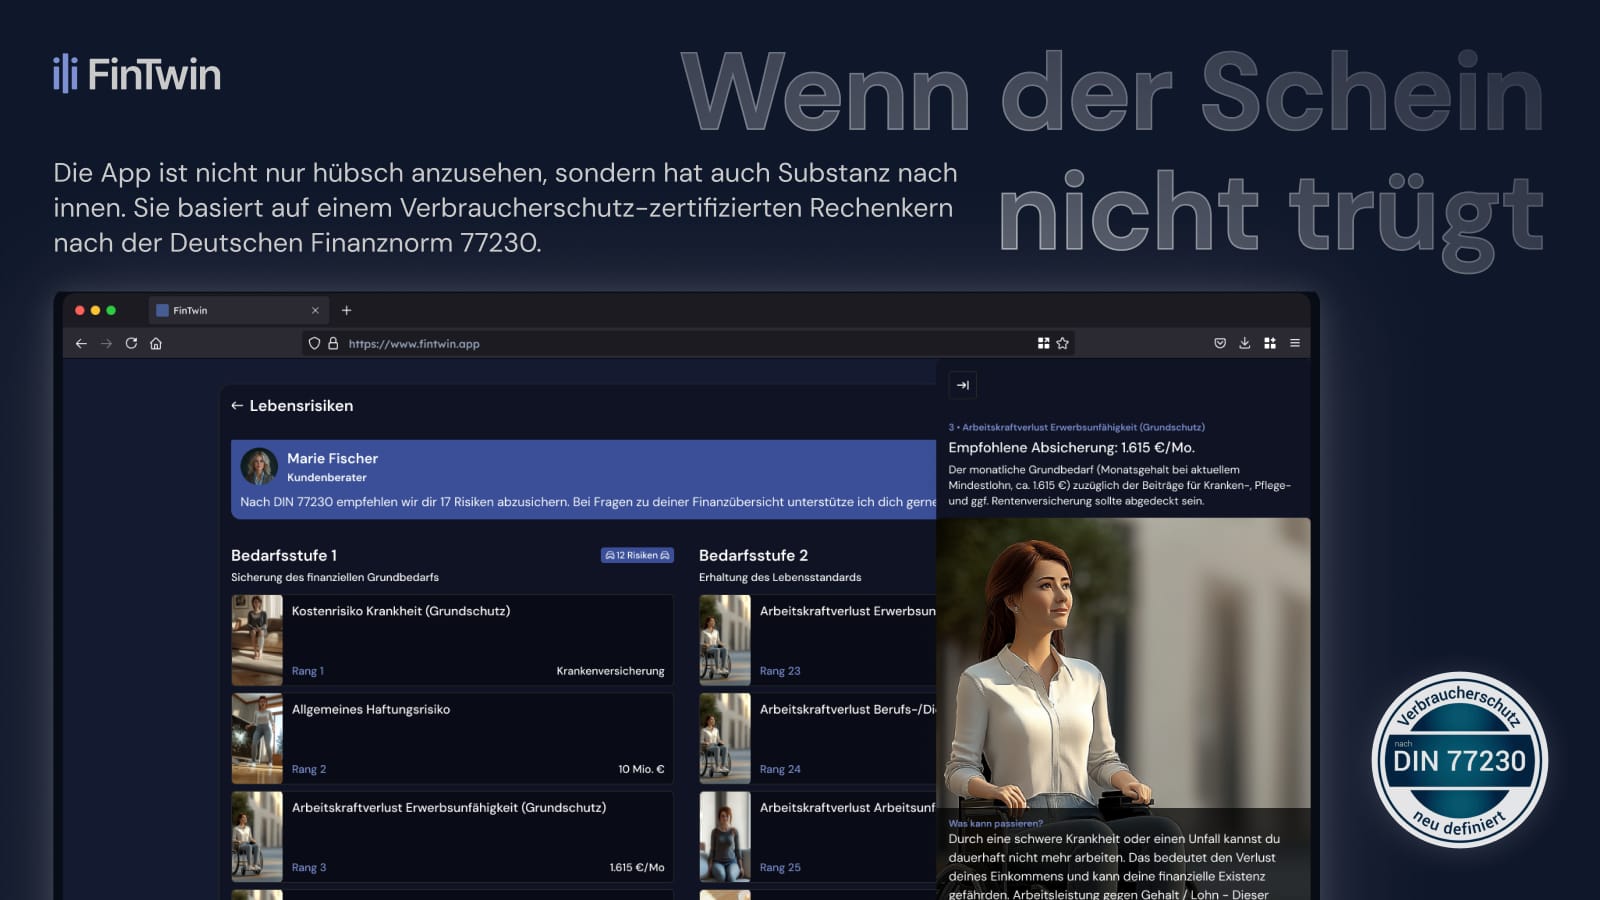Open the Pocket save icon

pyautogui.click(x=1220, y=343)
